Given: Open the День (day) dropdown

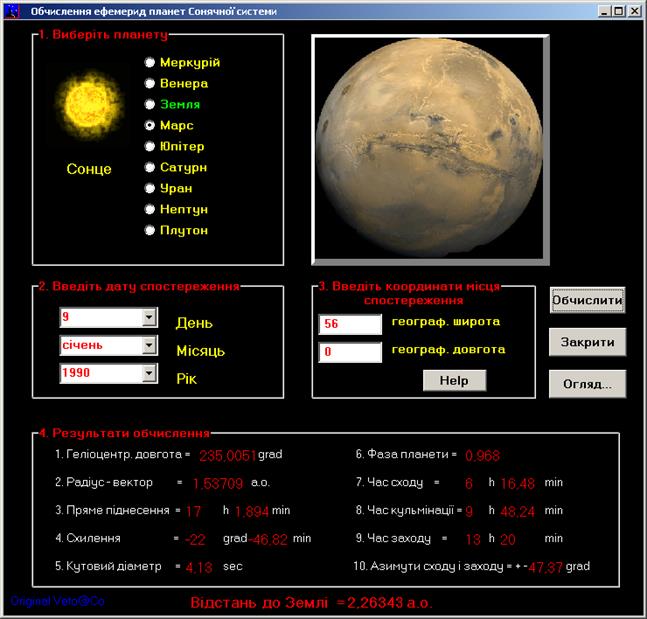Looking at the screenshot, I should tap(149, 318).
